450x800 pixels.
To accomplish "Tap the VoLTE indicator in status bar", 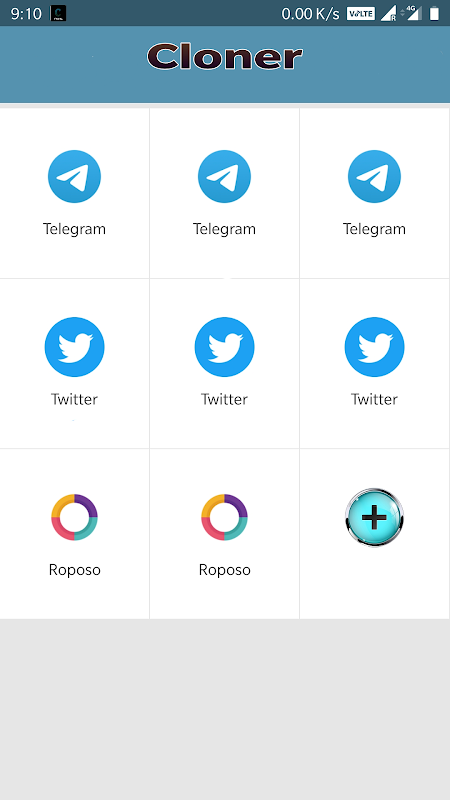I will [361, 14].
